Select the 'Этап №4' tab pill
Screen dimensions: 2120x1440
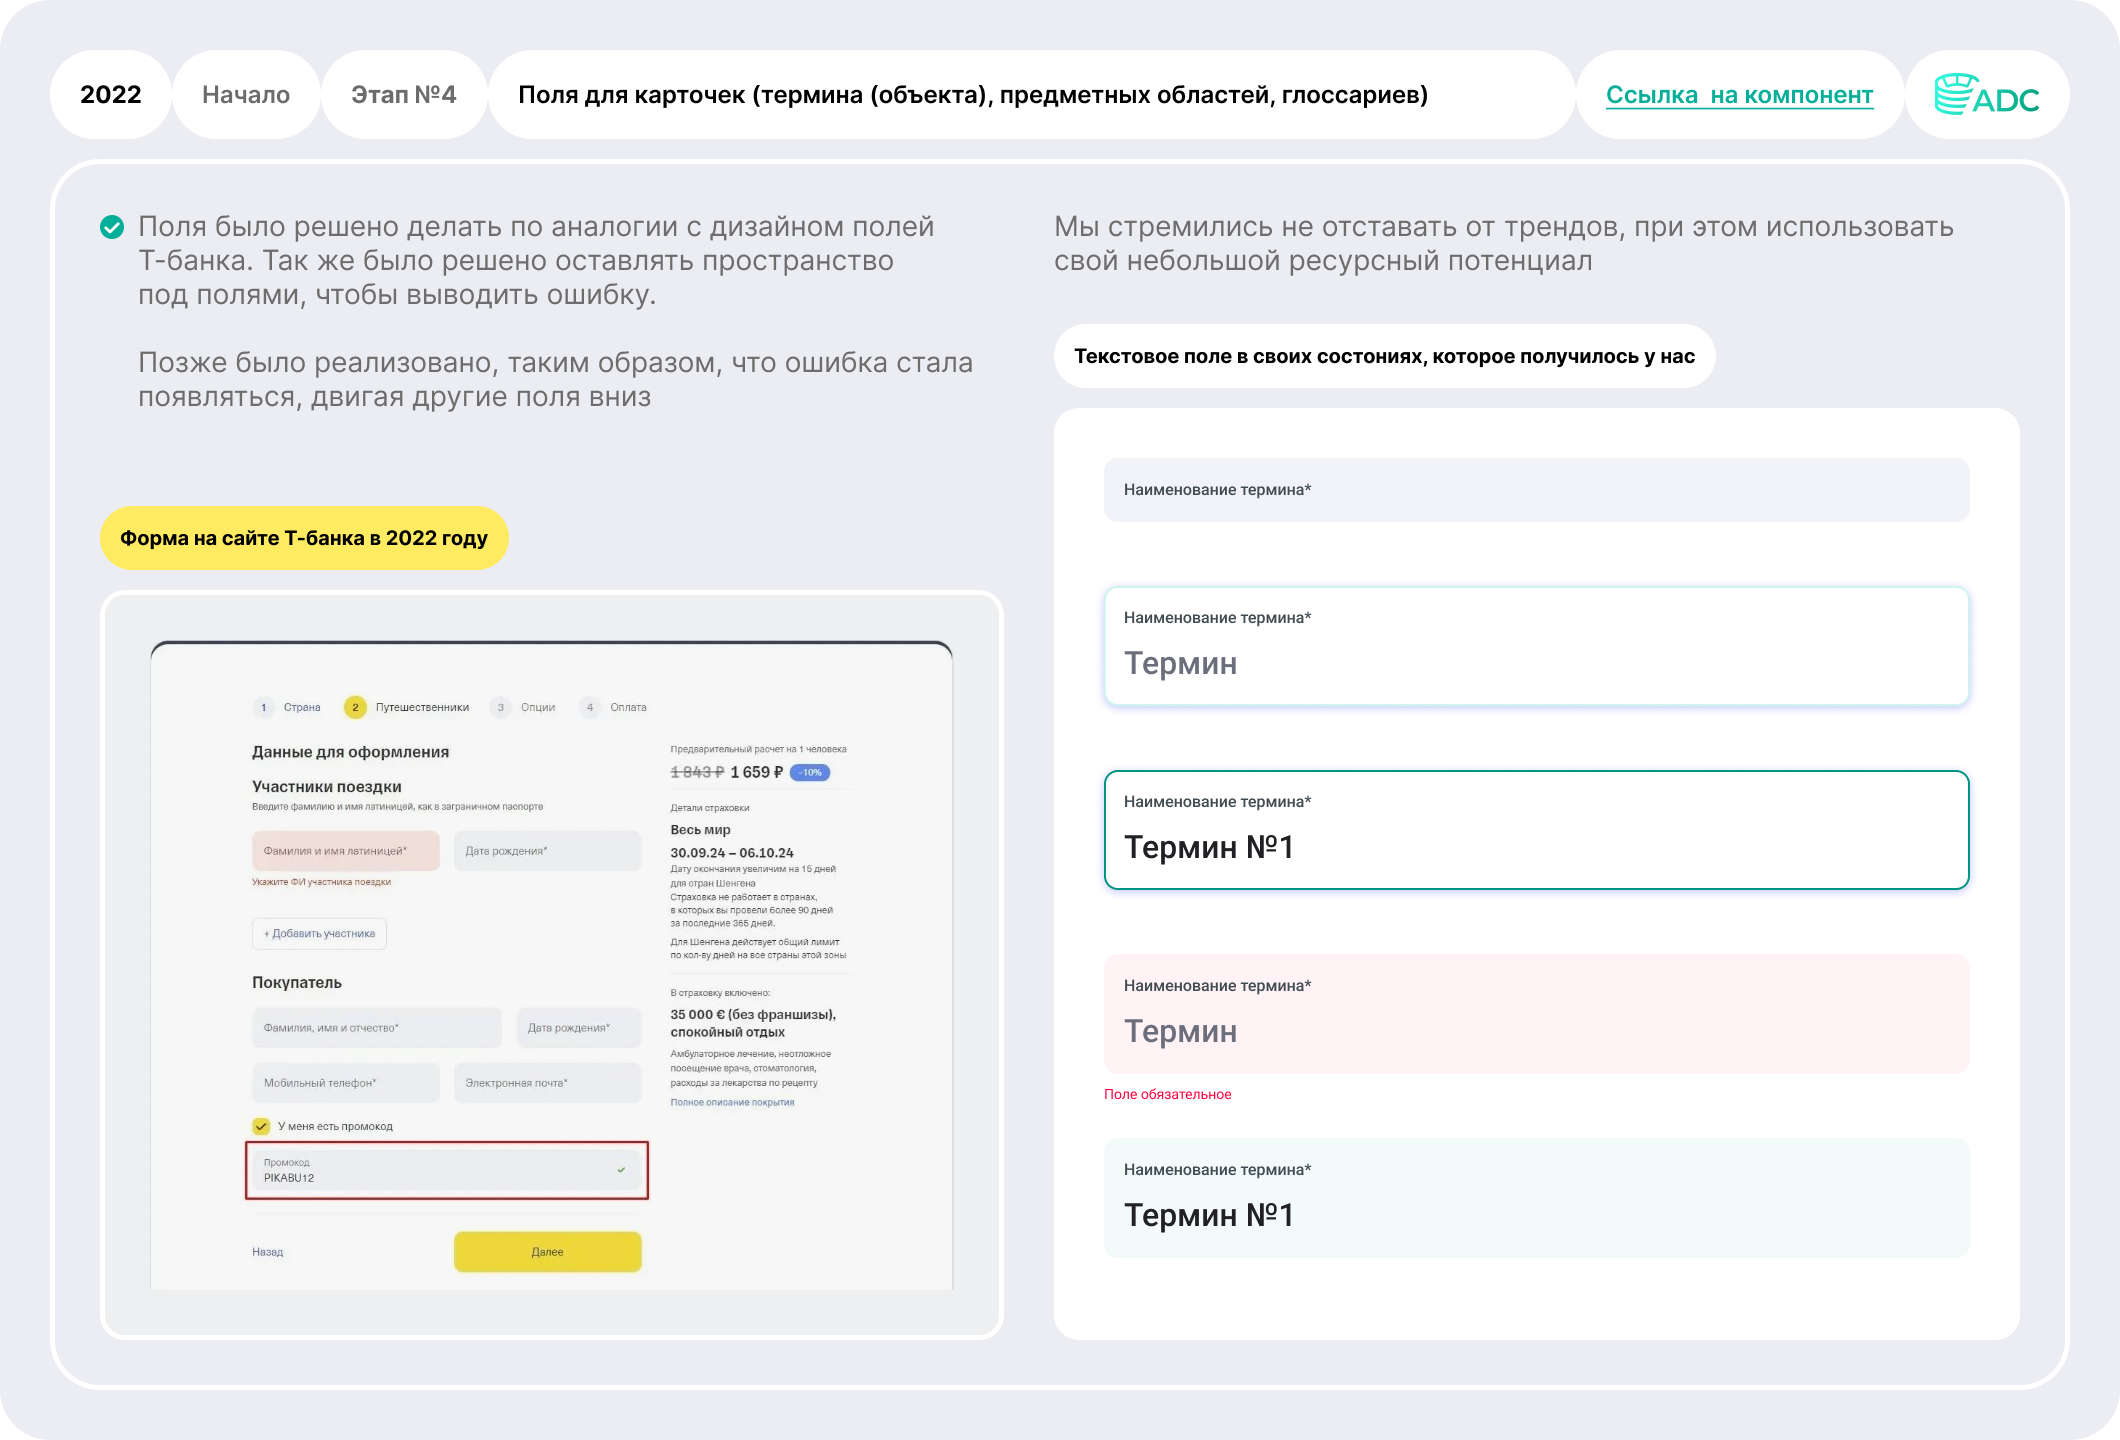(x=403, y=95)
